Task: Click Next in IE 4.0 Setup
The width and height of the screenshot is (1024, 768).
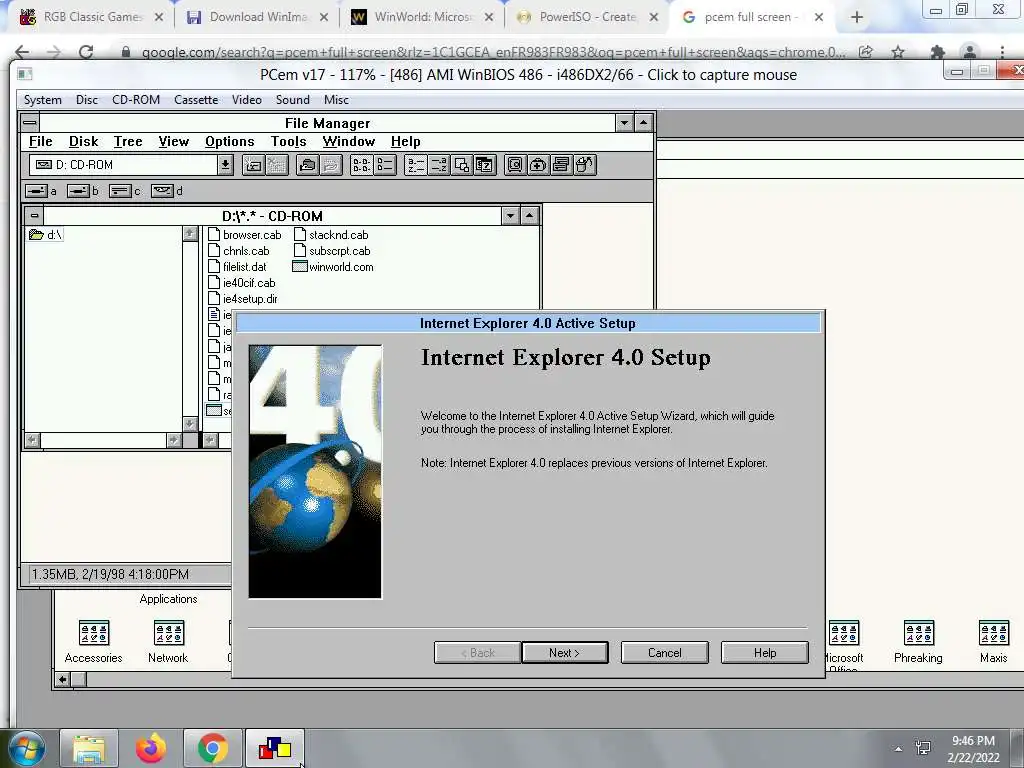Action: tap(565, 652)
